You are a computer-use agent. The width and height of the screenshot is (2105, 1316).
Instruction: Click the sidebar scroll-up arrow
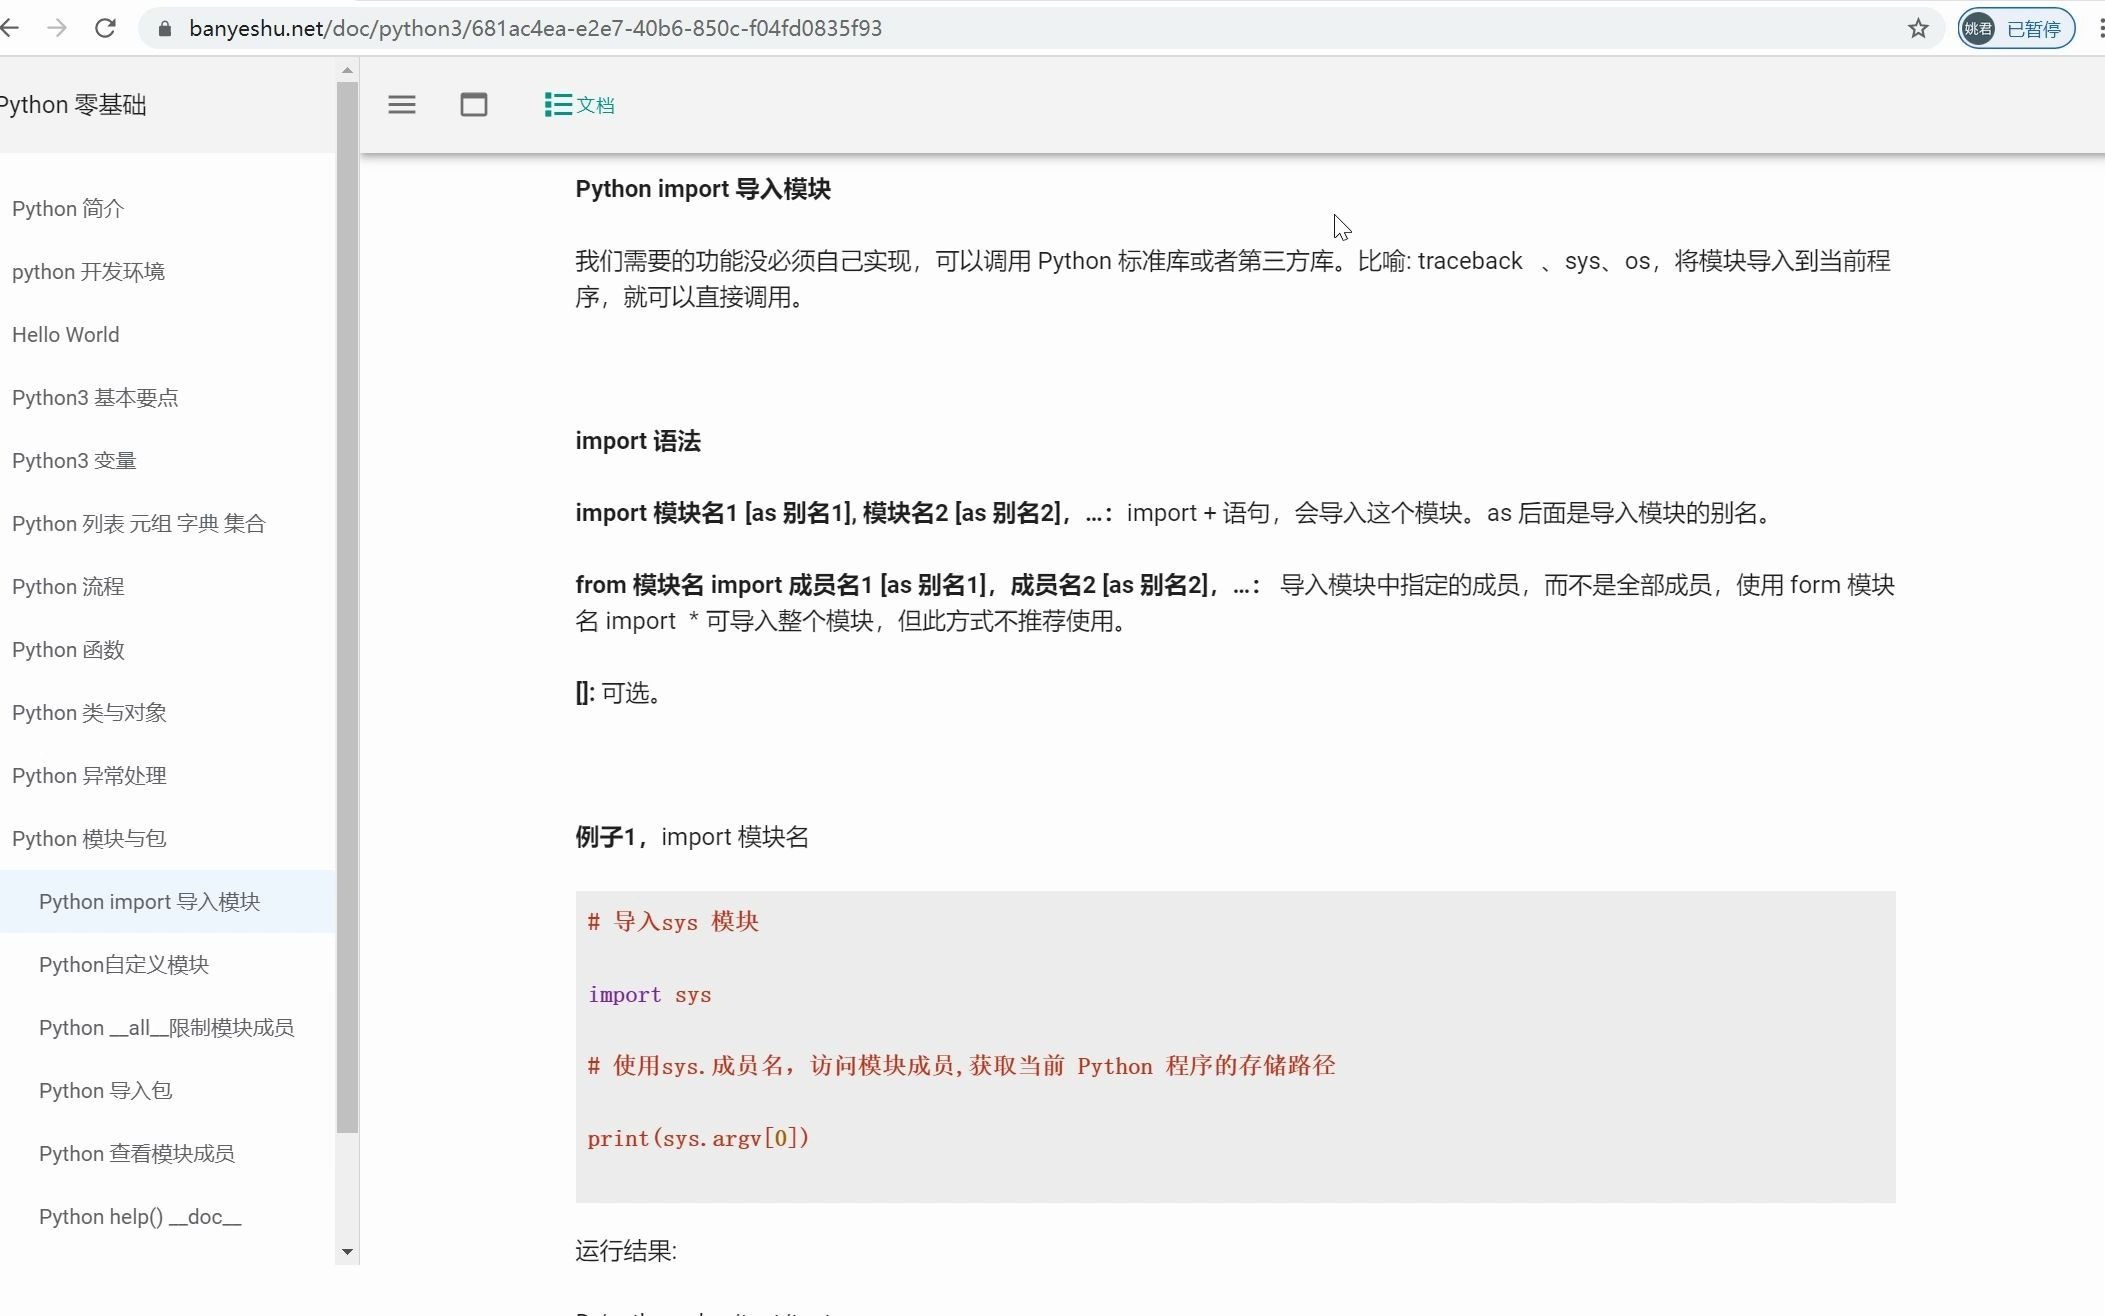coord(347,70)
